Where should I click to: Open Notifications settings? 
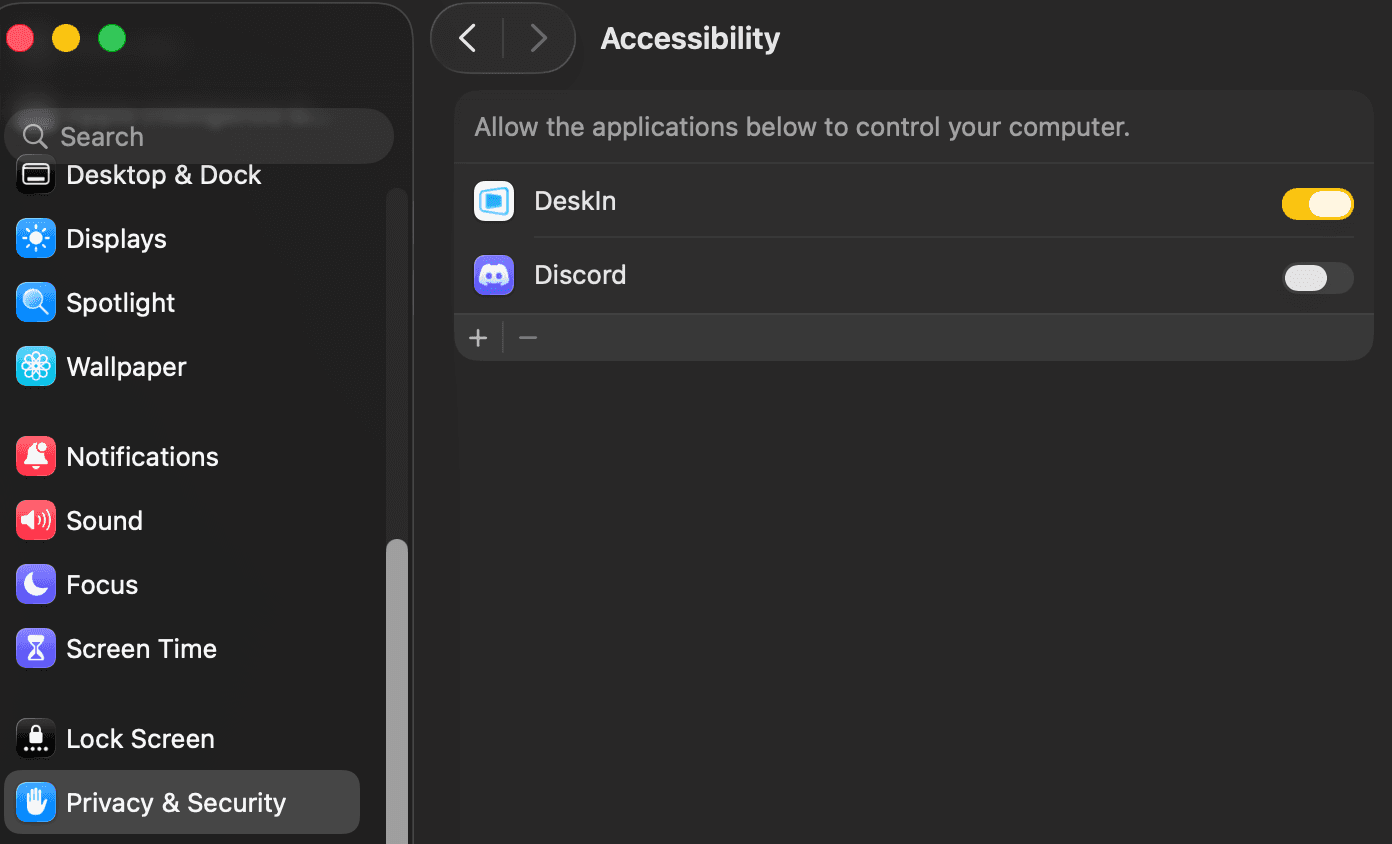pyautogui.click(x=142, y=456)
